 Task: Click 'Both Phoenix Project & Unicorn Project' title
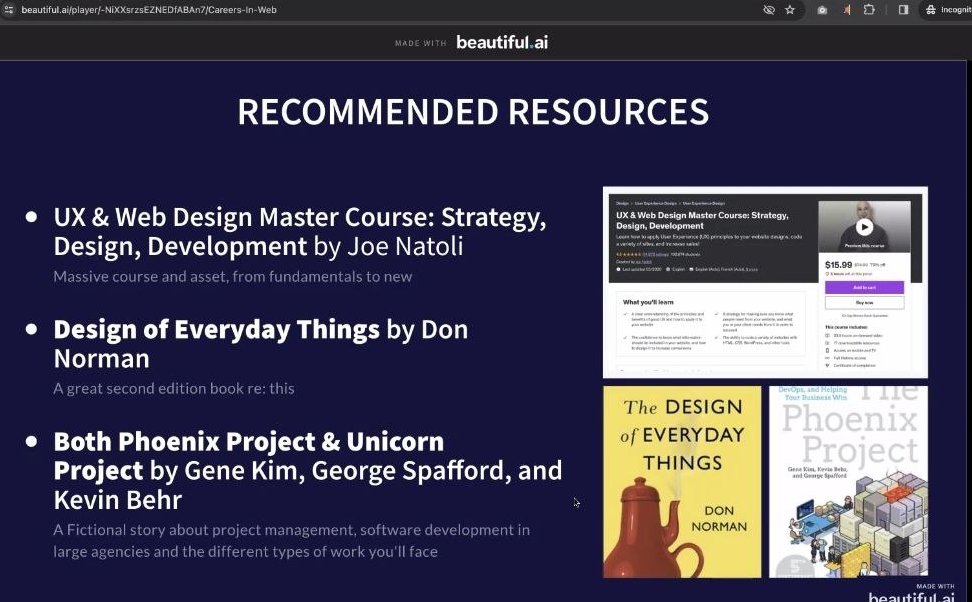[x=308, y=471]
